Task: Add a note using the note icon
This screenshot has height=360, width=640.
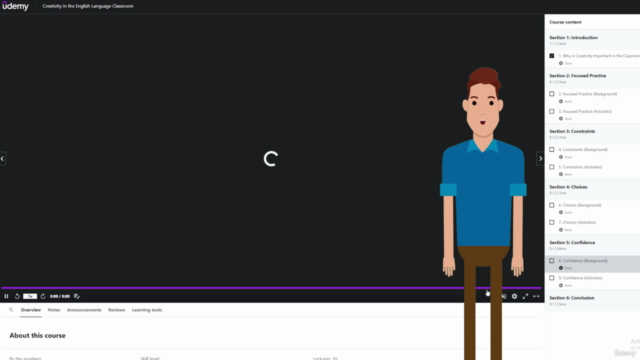Action: click(x=77, y=296)
